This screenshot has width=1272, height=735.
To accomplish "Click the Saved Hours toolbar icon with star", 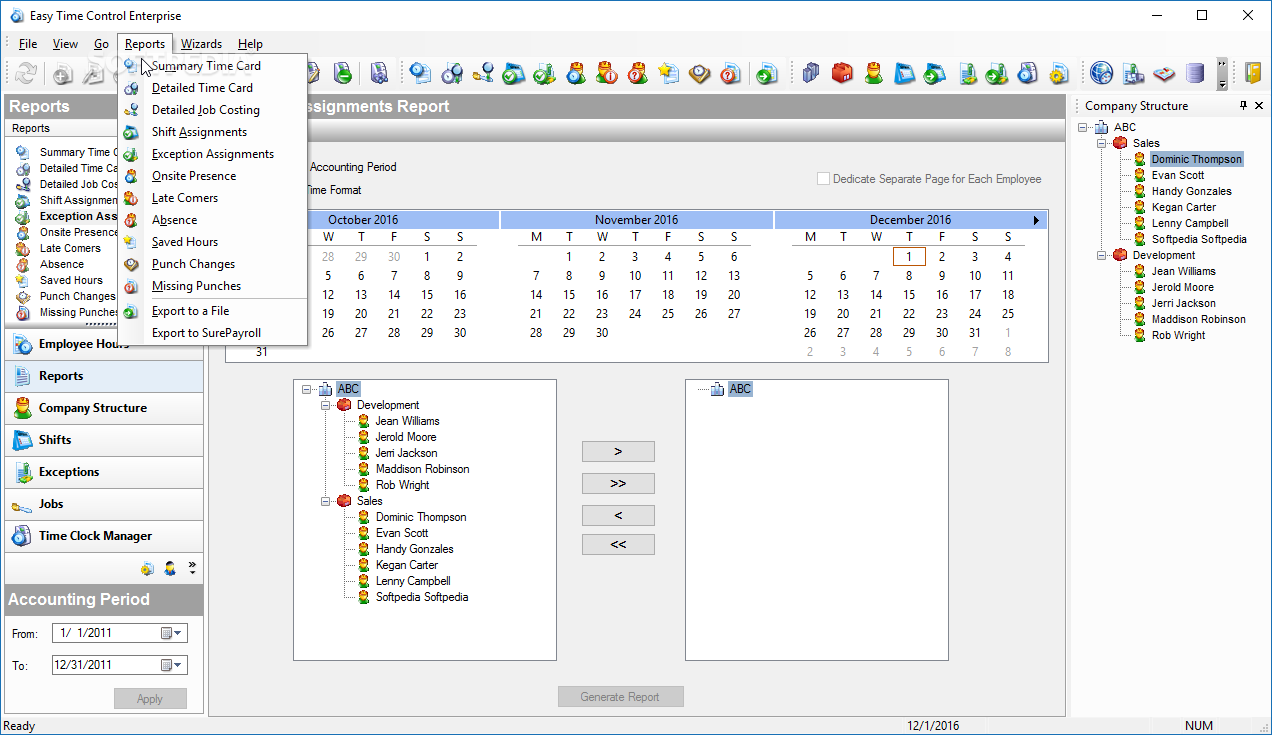I will [668, 73].
